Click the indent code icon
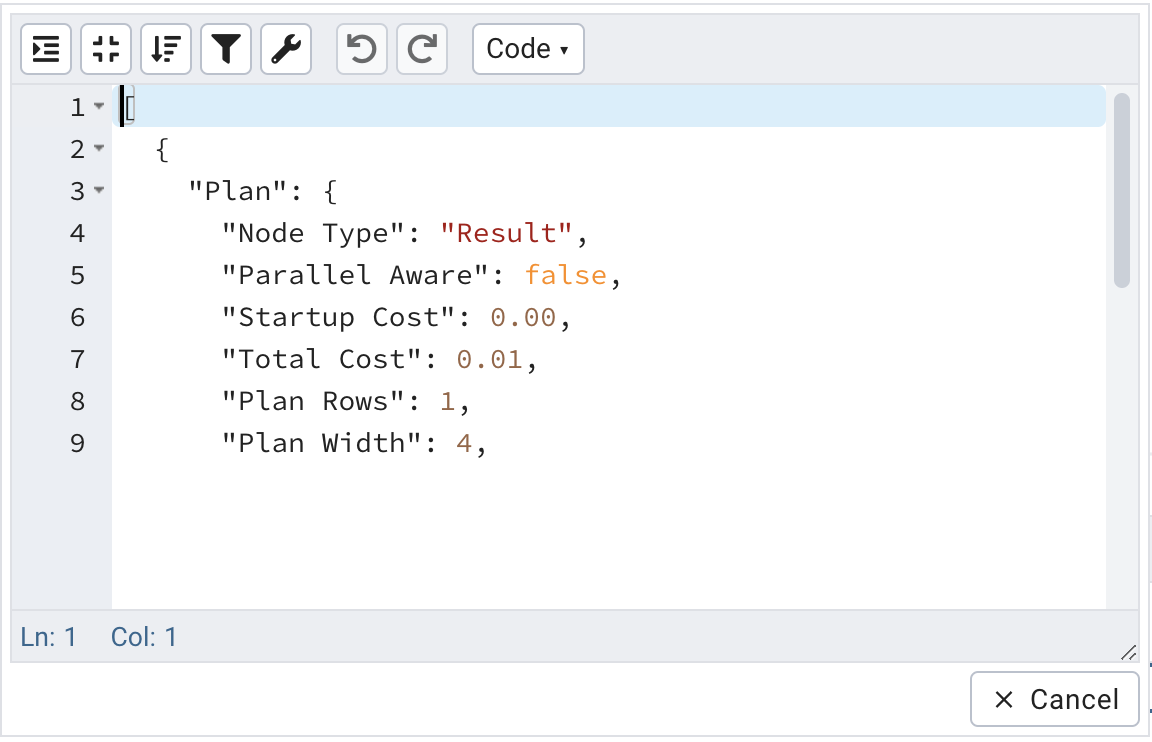The width and height of the screenshot is (1152, 742). coord(45,48)
